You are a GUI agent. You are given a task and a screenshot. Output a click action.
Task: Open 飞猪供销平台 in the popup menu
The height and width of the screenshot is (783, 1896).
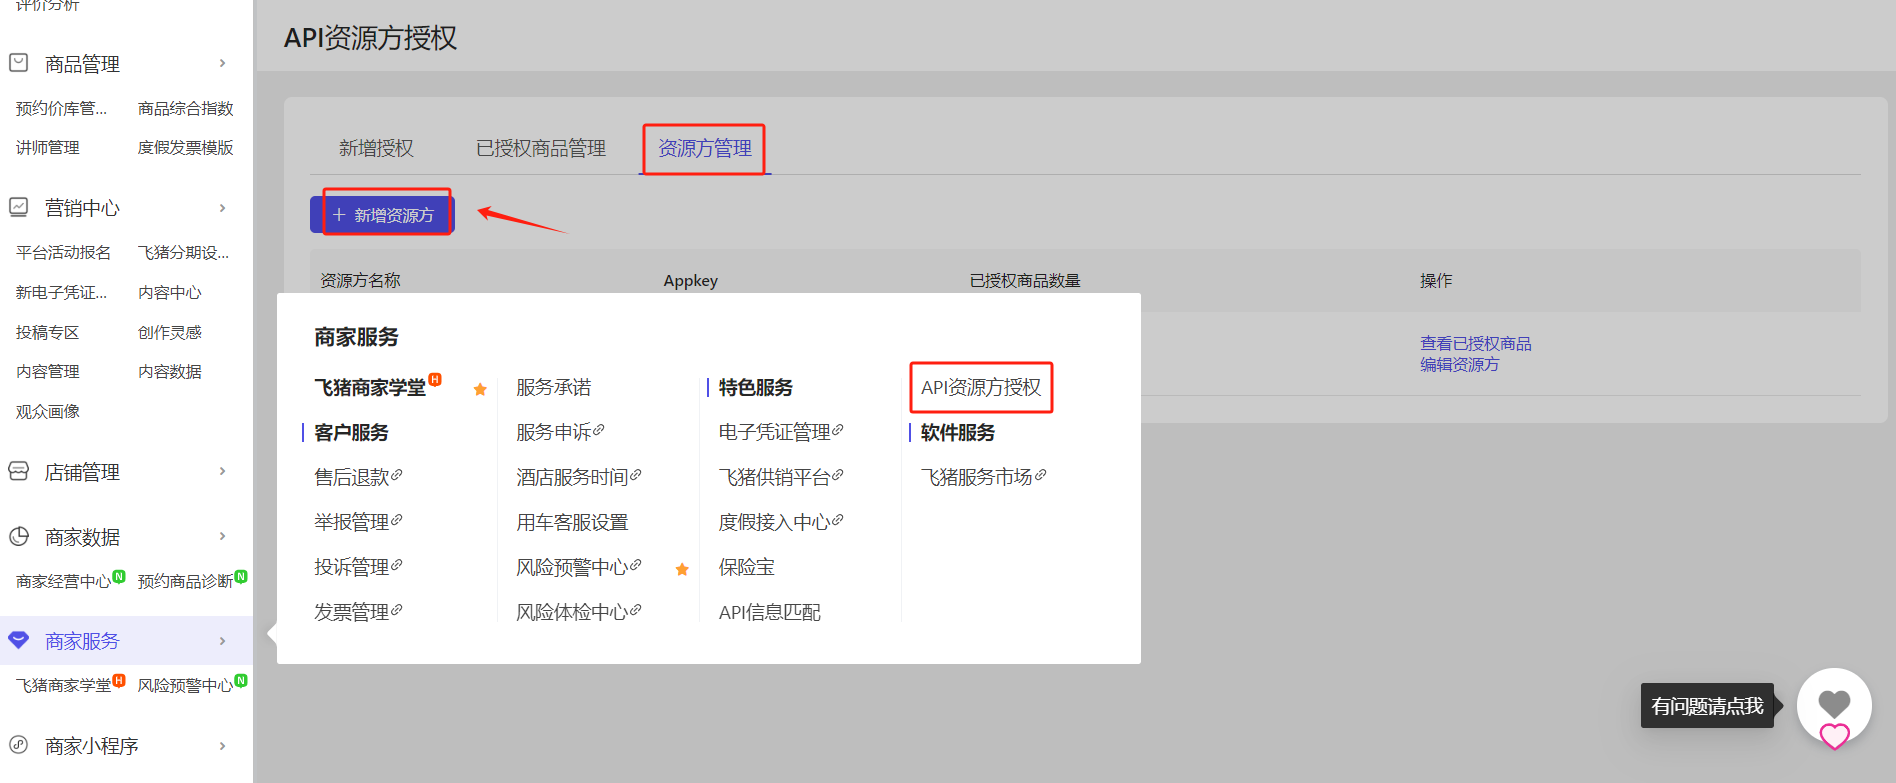775,477
